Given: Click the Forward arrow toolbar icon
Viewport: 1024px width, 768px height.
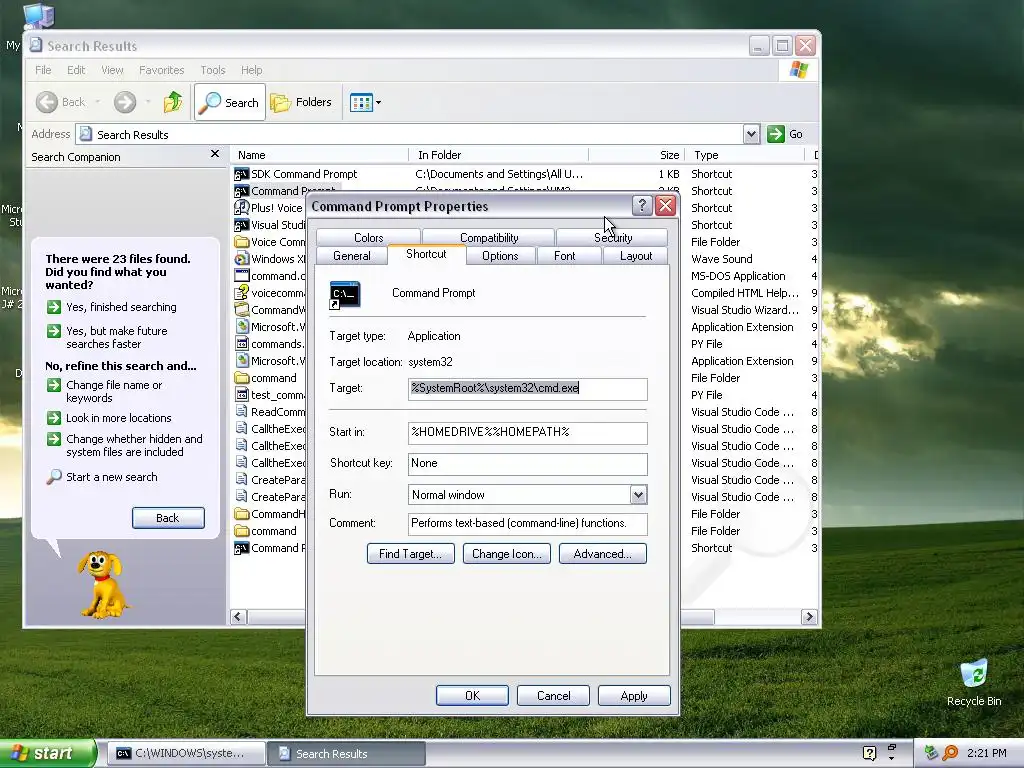Looking at the screenshot, I should [x=125, y=102].
